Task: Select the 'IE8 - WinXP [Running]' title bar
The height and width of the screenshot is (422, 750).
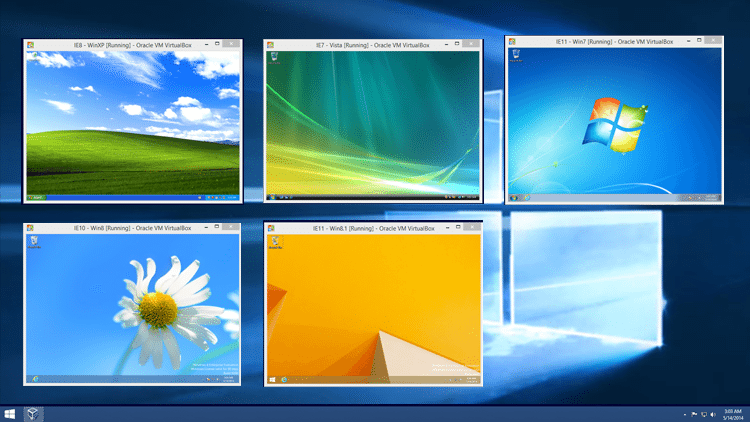Action: click(132, 45)
